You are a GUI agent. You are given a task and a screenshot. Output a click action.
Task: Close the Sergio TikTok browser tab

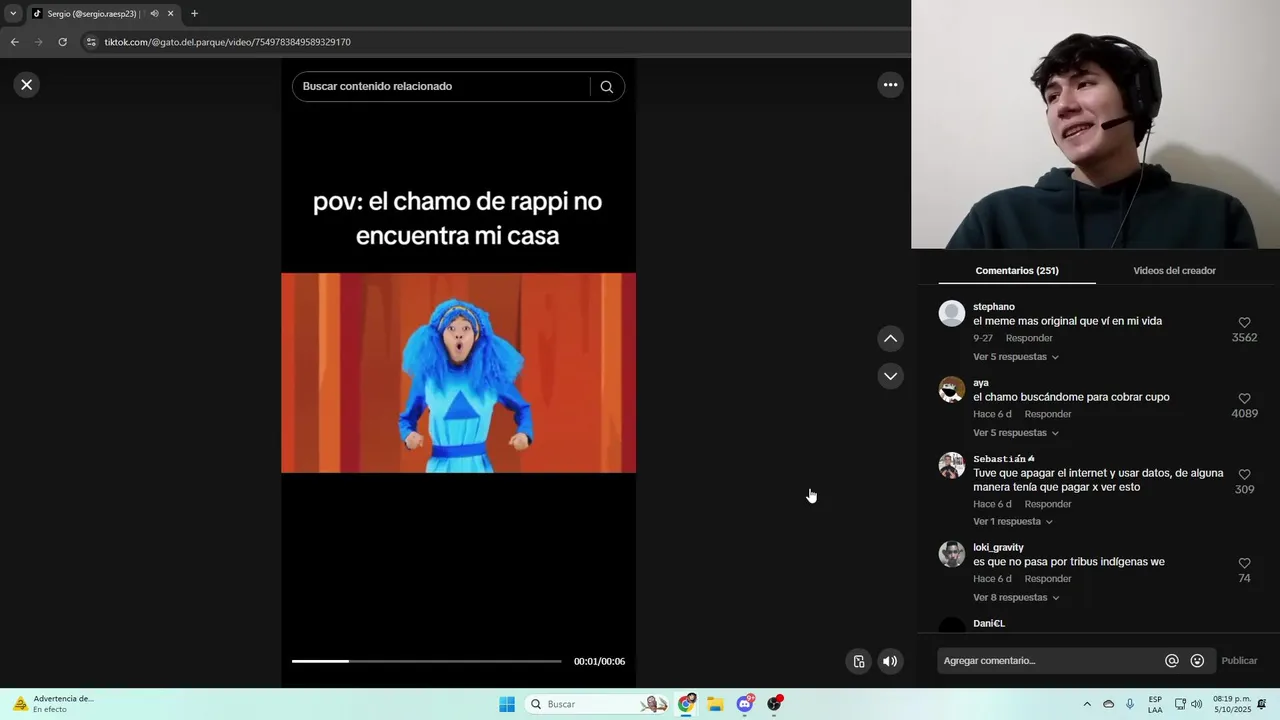(x=170, y=14)
